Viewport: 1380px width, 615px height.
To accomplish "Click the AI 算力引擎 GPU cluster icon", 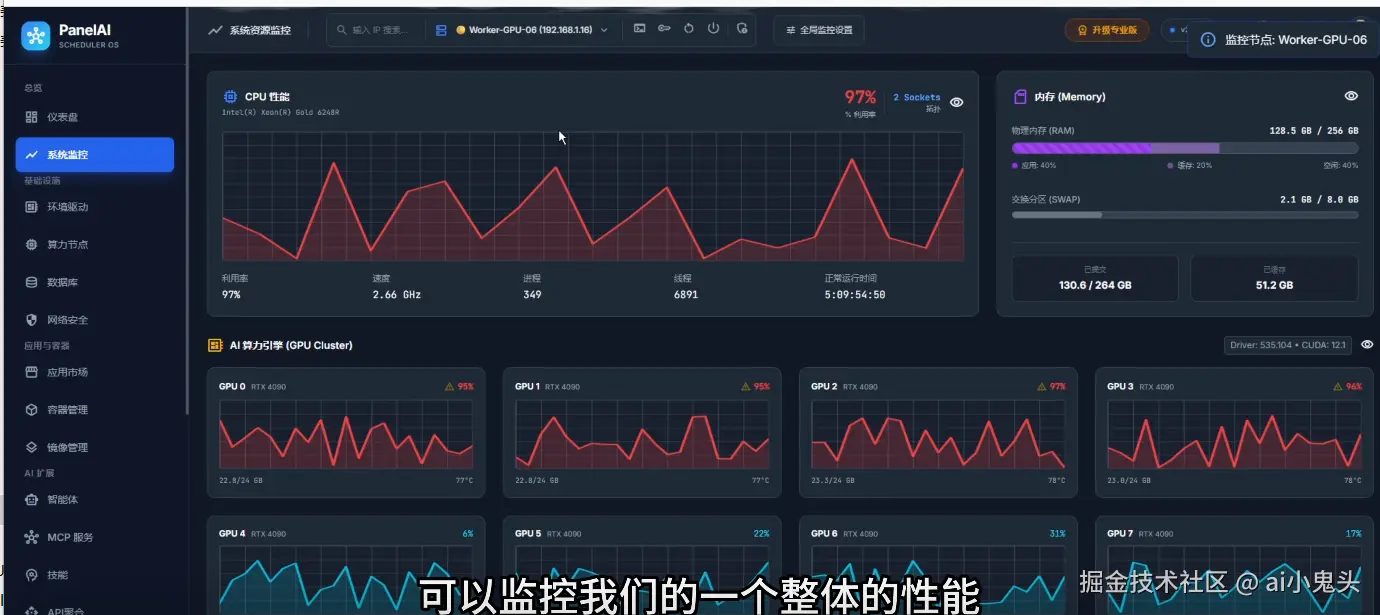I will 215,345.
